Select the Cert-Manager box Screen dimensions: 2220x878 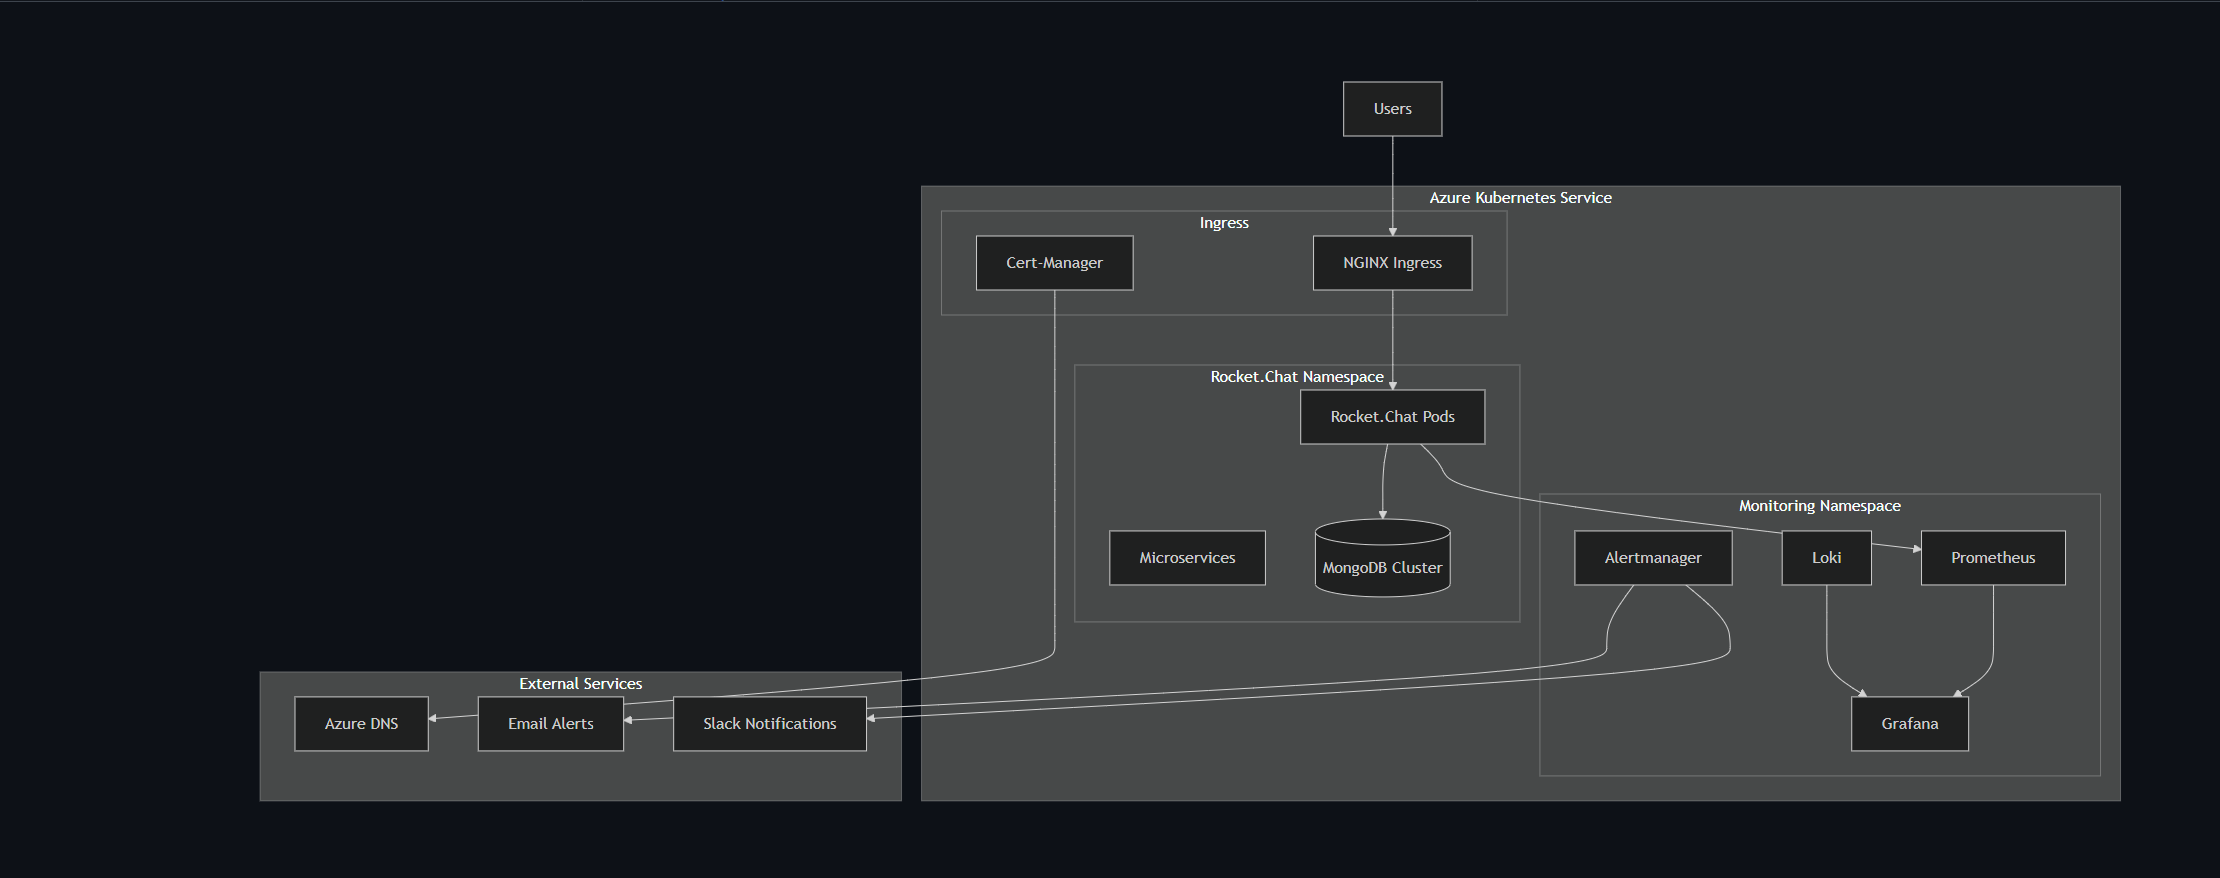1054,263
